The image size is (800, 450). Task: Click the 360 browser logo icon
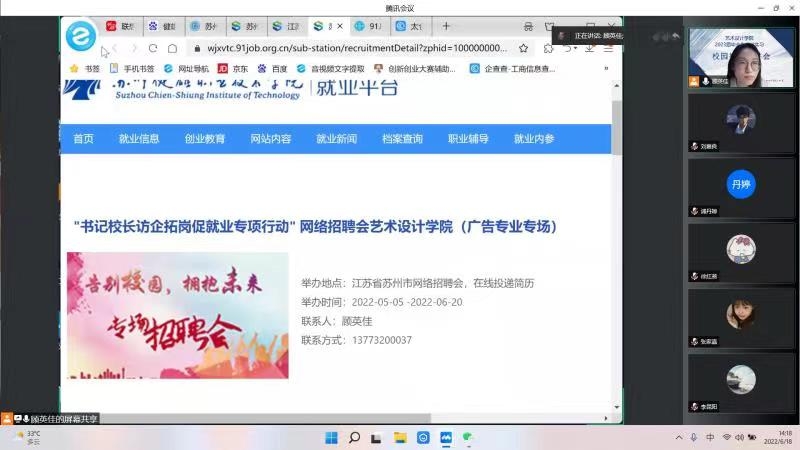(x=82, y=36)
